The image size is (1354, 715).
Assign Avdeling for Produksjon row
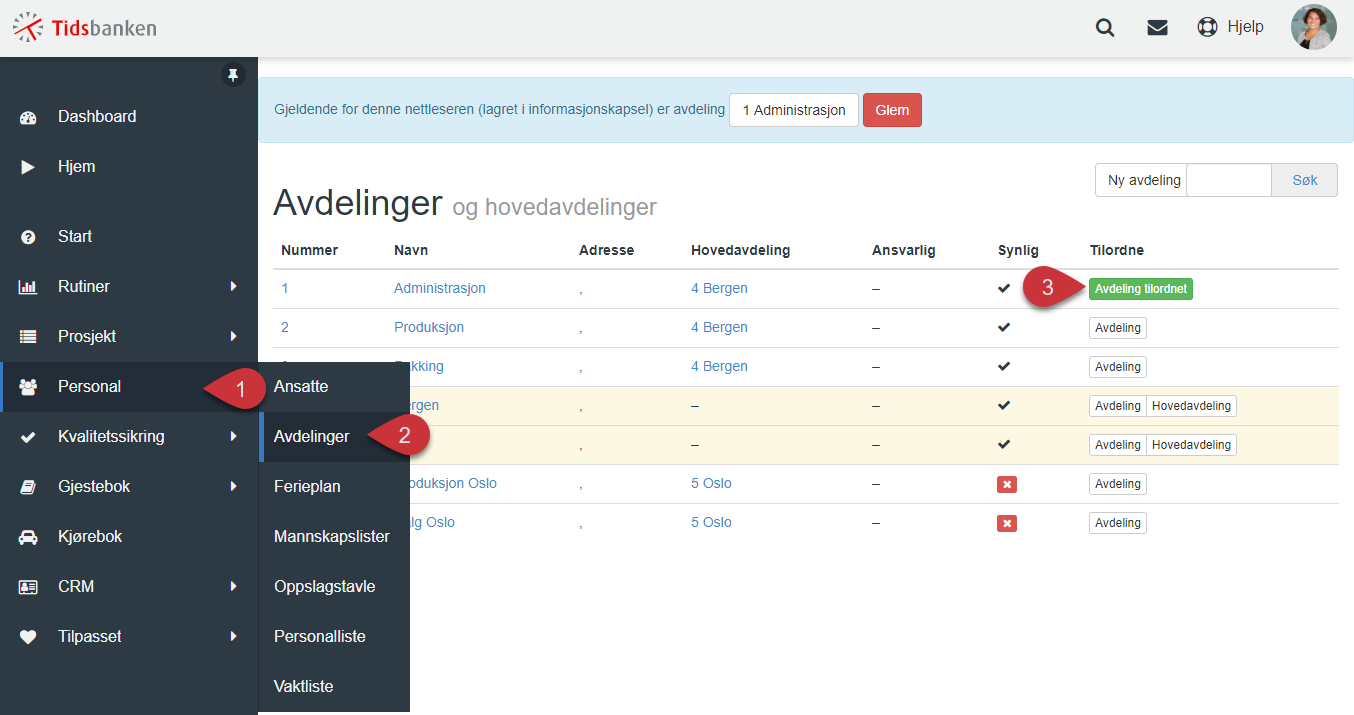[x=1118, y=328]
